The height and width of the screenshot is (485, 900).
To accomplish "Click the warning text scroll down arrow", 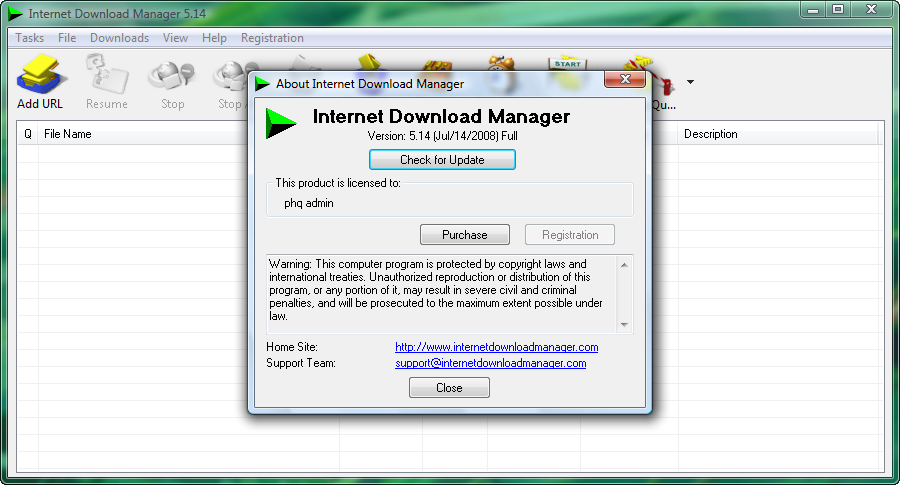I will click(624, 325).
